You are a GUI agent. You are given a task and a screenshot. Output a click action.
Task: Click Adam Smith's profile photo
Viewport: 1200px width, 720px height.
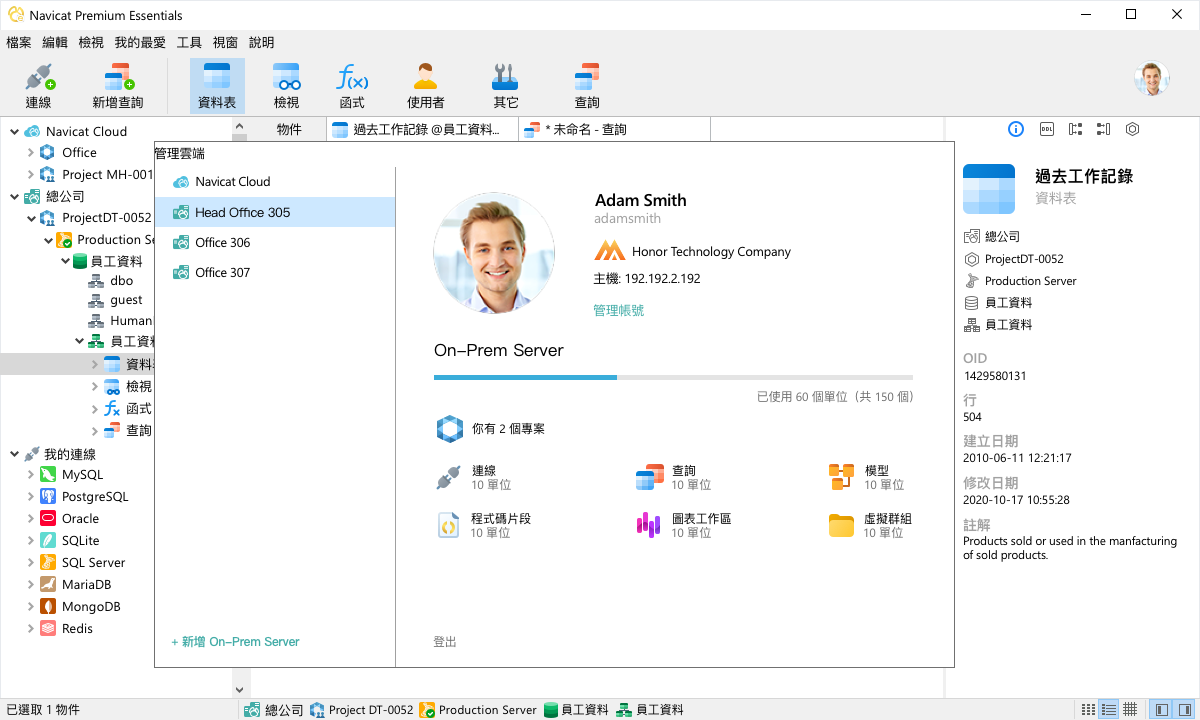tap(494, 254)
